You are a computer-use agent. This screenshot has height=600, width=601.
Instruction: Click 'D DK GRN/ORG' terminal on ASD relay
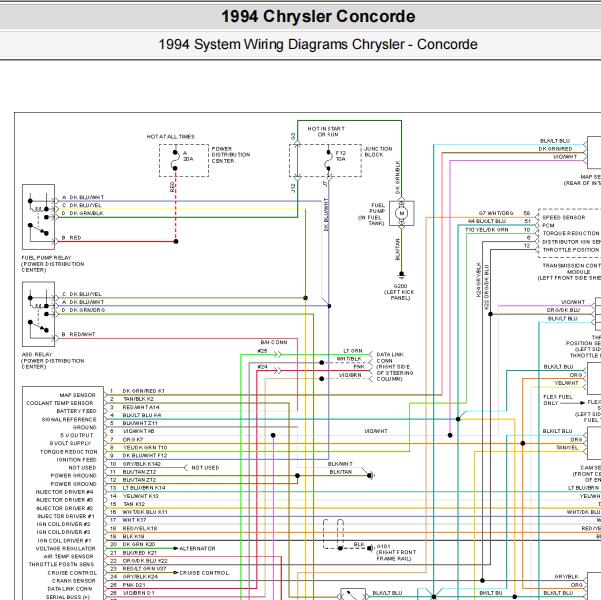(83, 310)
